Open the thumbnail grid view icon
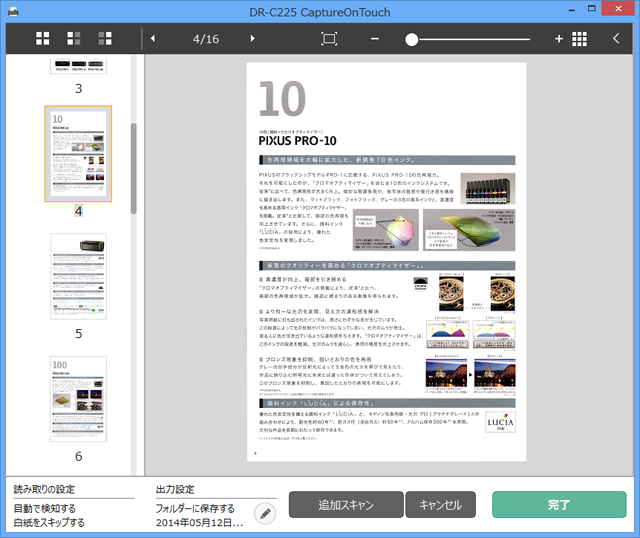 click(579, 39)
